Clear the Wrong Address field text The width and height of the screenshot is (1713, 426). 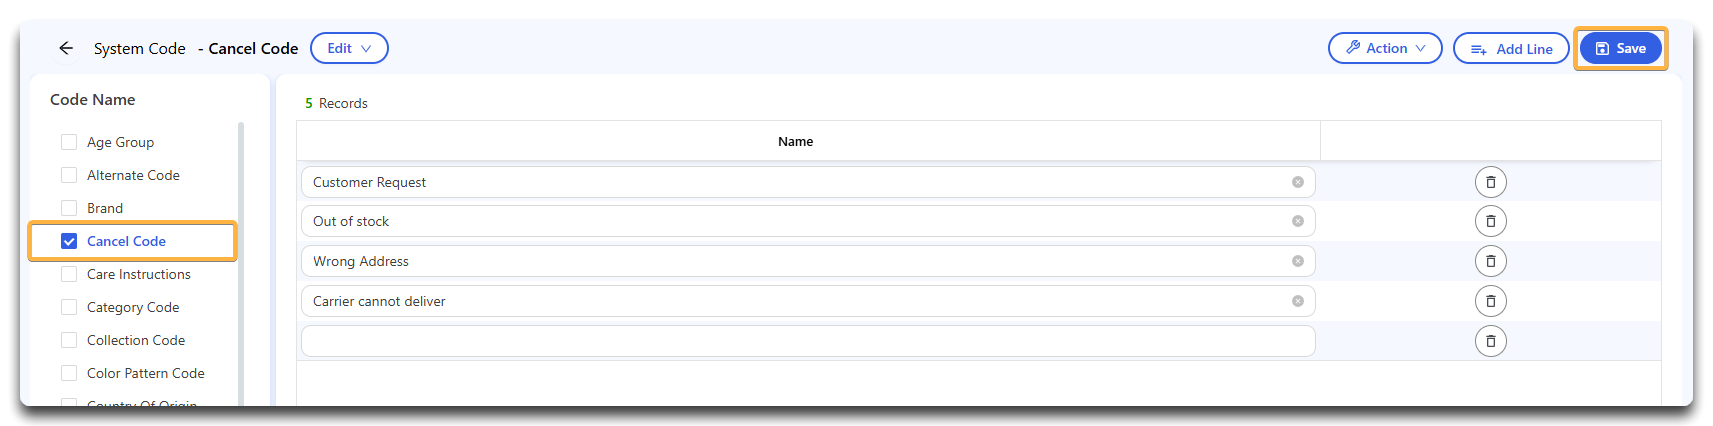click(1297, 261)
